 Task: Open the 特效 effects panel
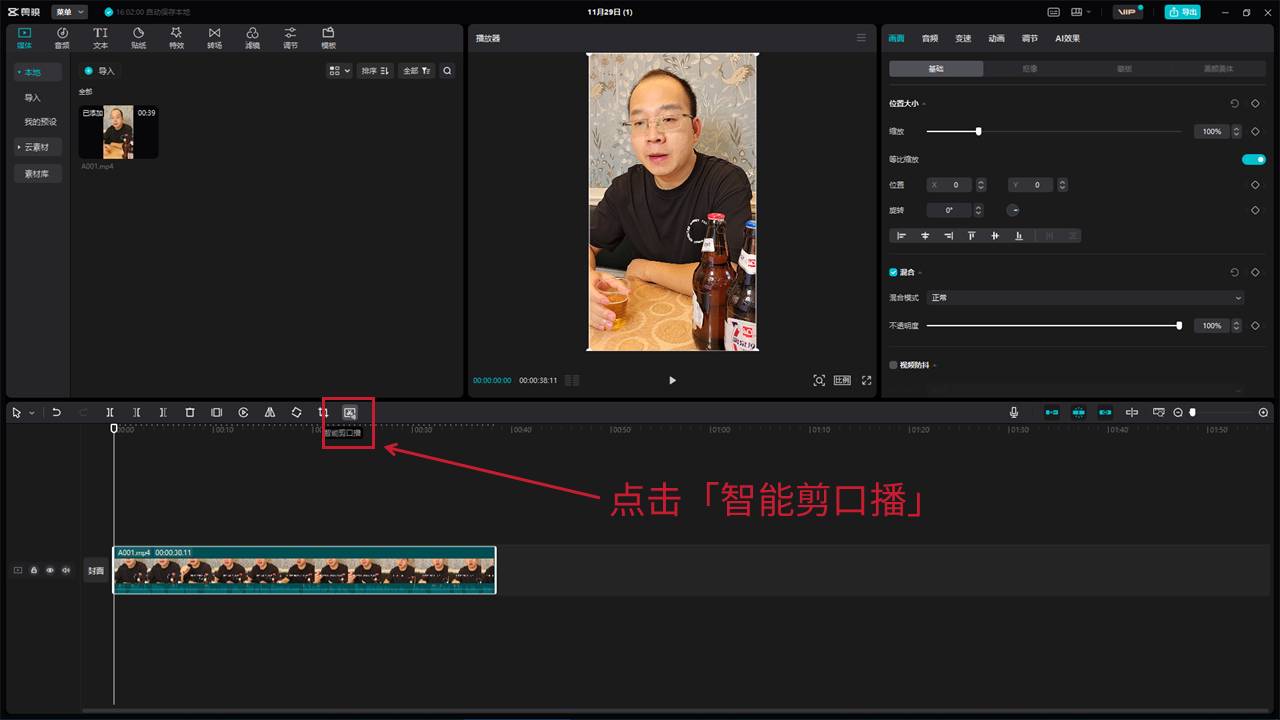[x=176, y=38]
